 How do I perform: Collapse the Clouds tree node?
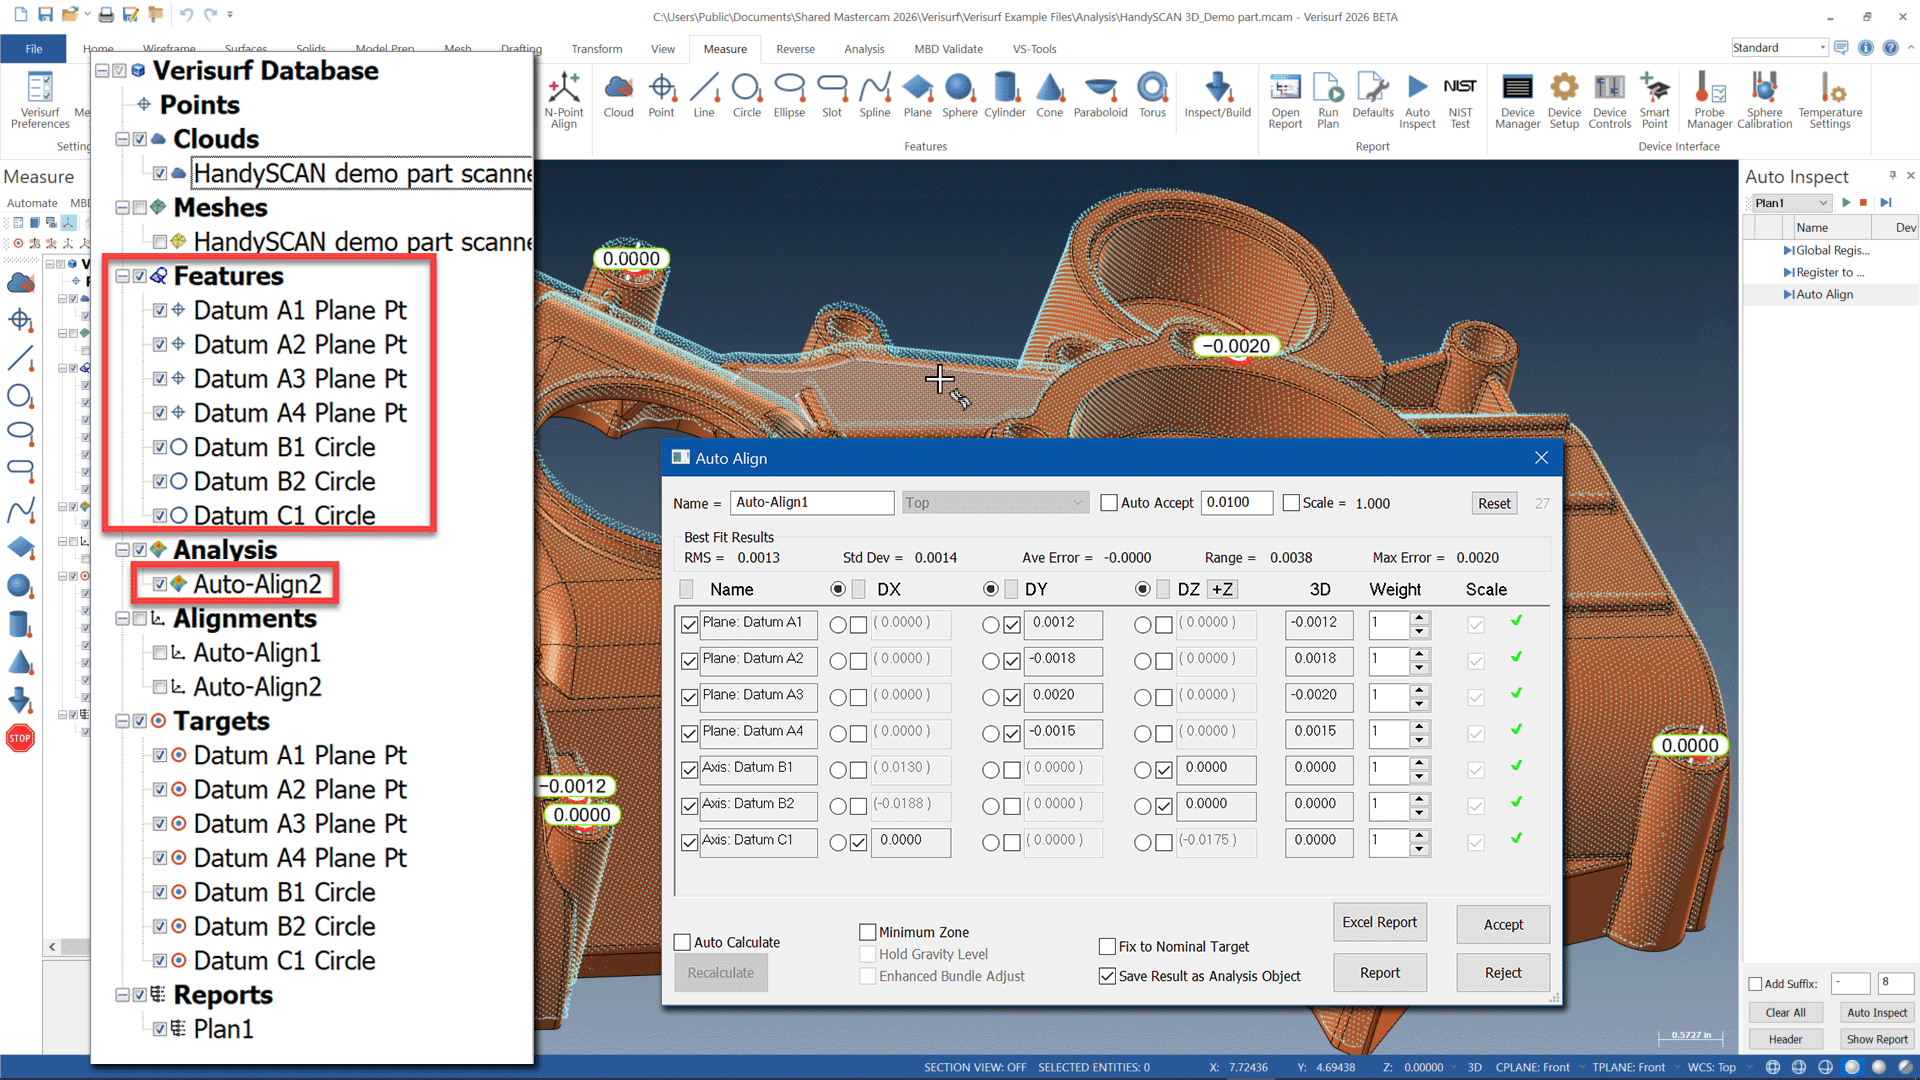click(122, 139)
